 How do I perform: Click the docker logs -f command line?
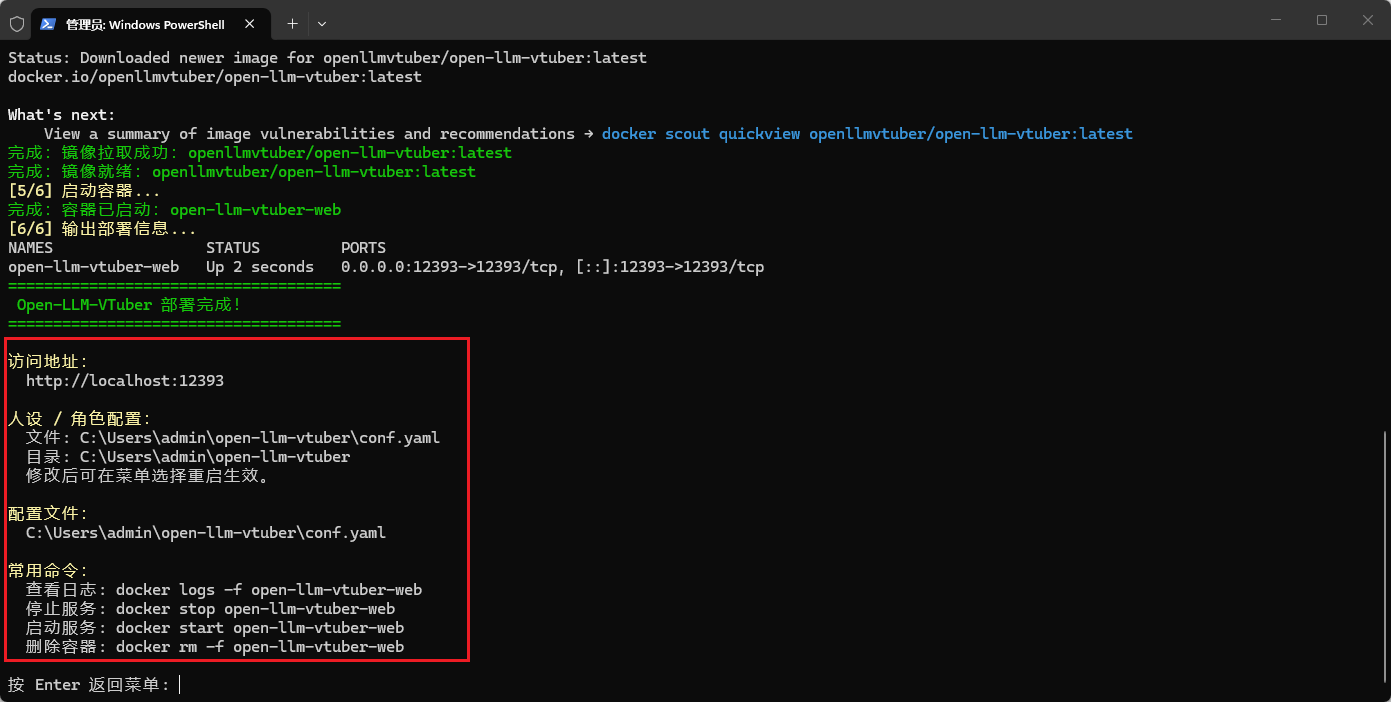point(224,590)
